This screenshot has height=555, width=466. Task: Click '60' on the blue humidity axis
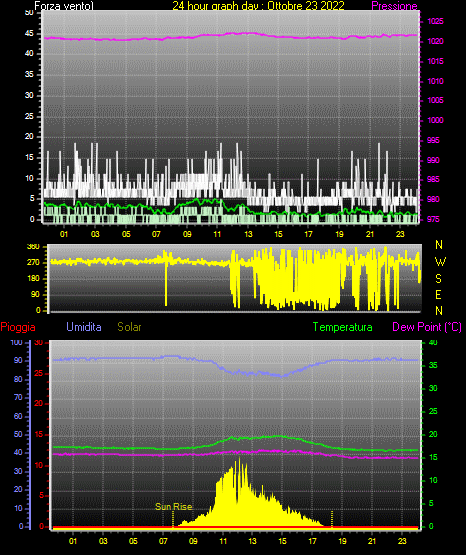click(18, 416)
